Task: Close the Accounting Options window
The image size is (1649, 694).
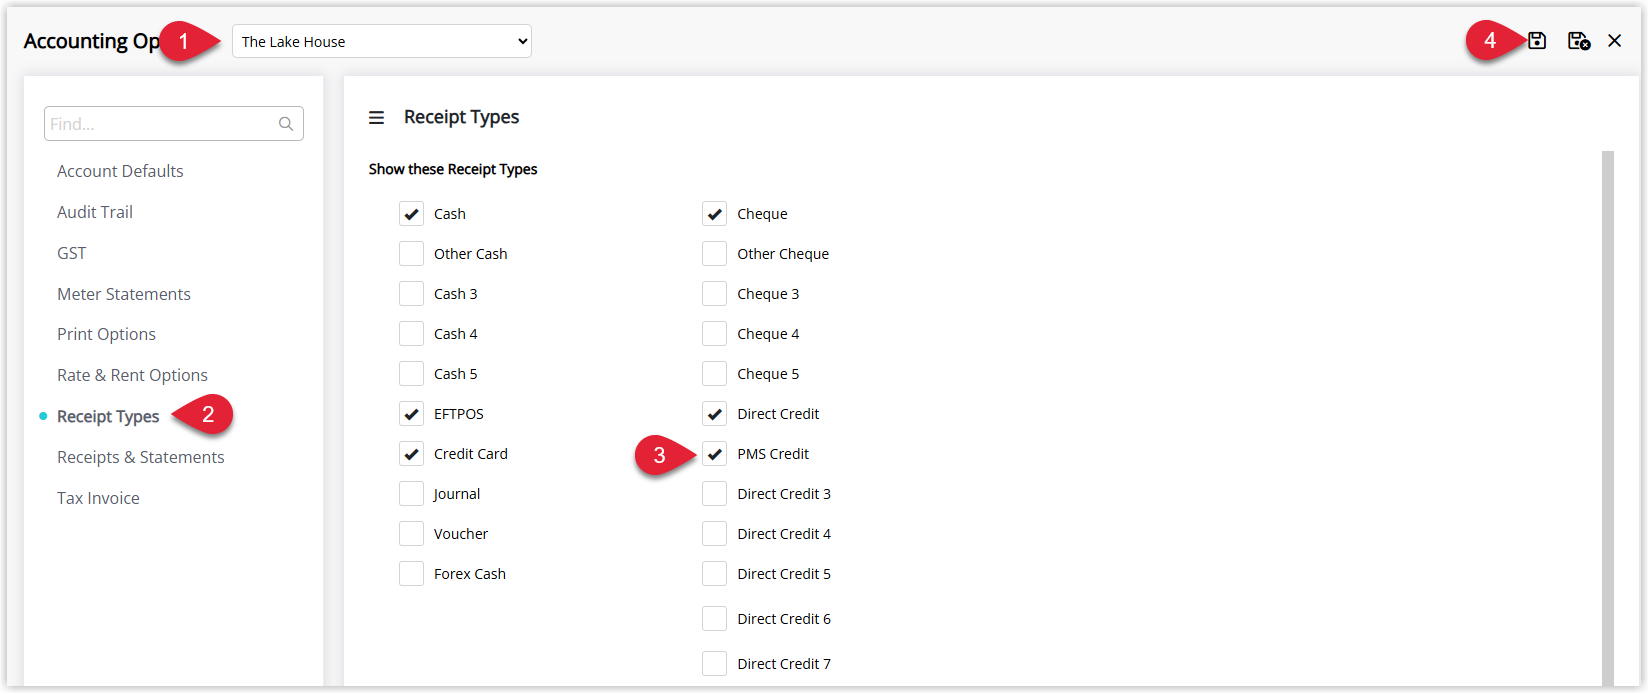Action: [x=1615, y=41]
